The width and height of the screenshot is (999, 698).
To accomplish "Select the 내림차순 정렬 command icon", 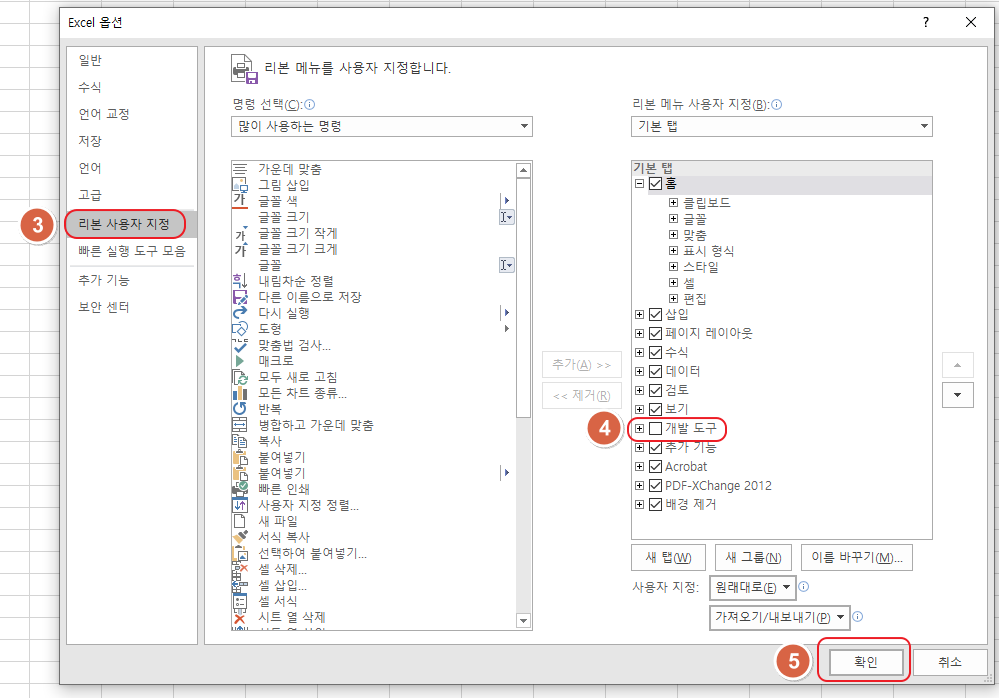I will (240, 280).
